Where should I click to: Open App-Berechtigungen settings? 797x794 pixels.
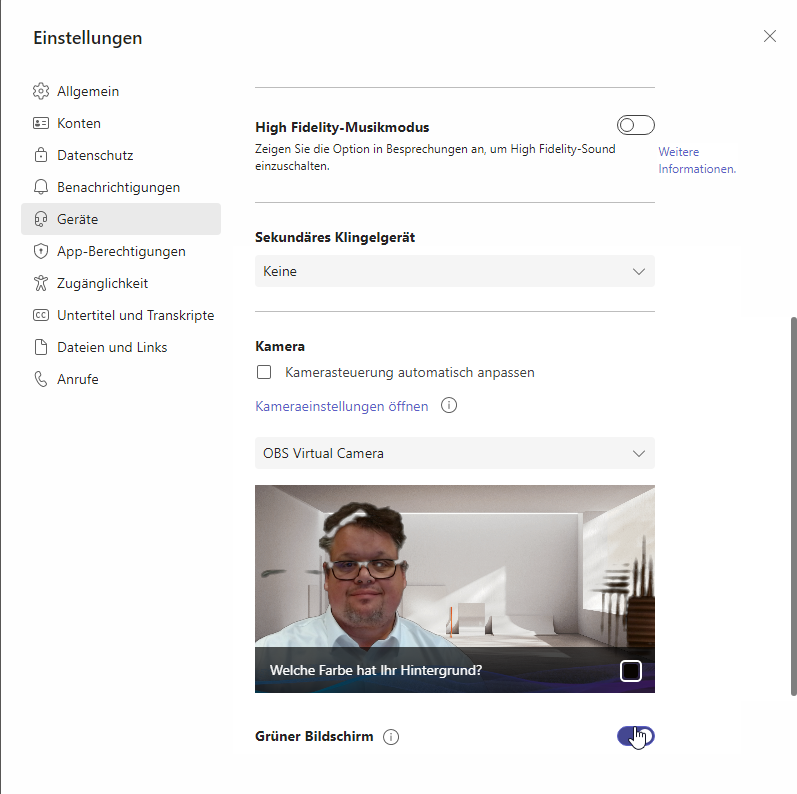click(121, 251)
